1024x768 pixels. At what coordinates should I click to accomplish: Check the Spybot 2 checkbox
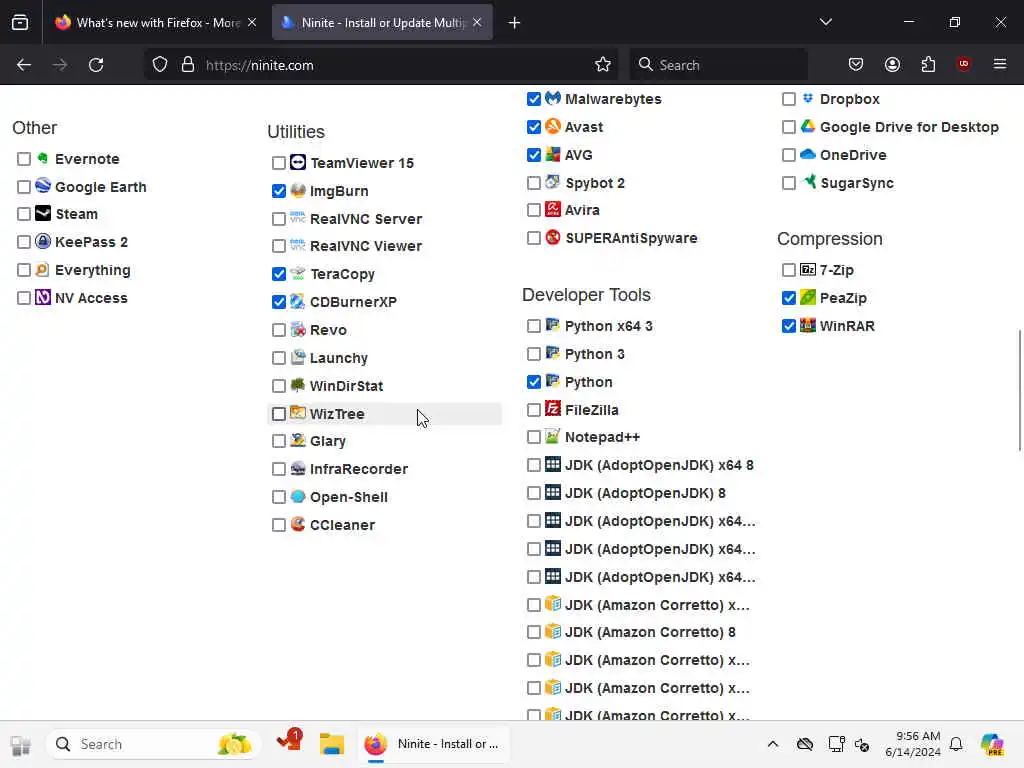534,183
